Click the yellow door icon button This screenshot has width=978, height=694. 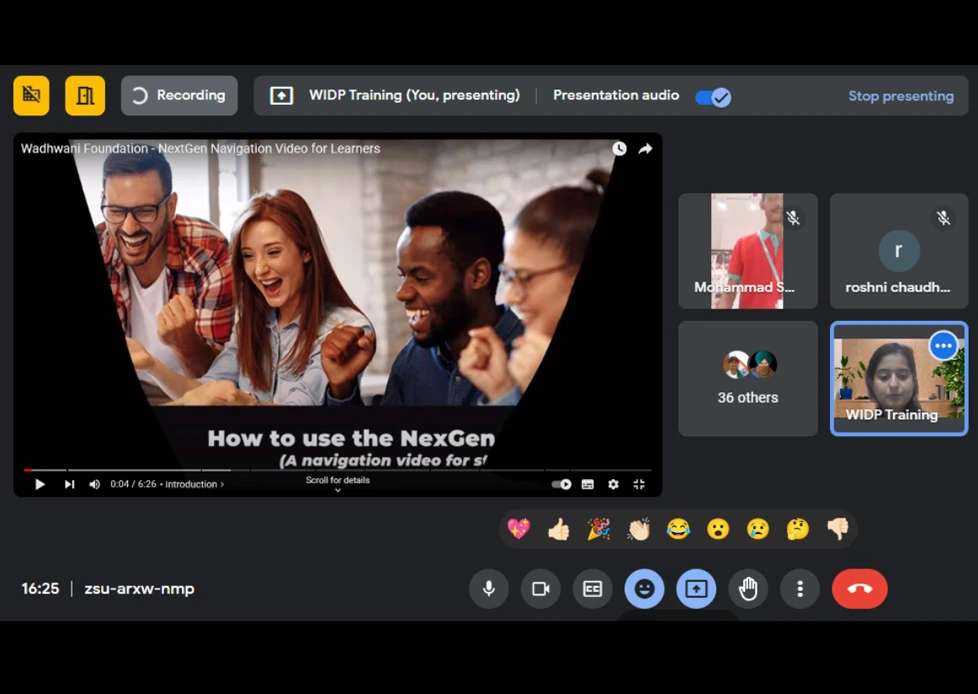(85, 95)
